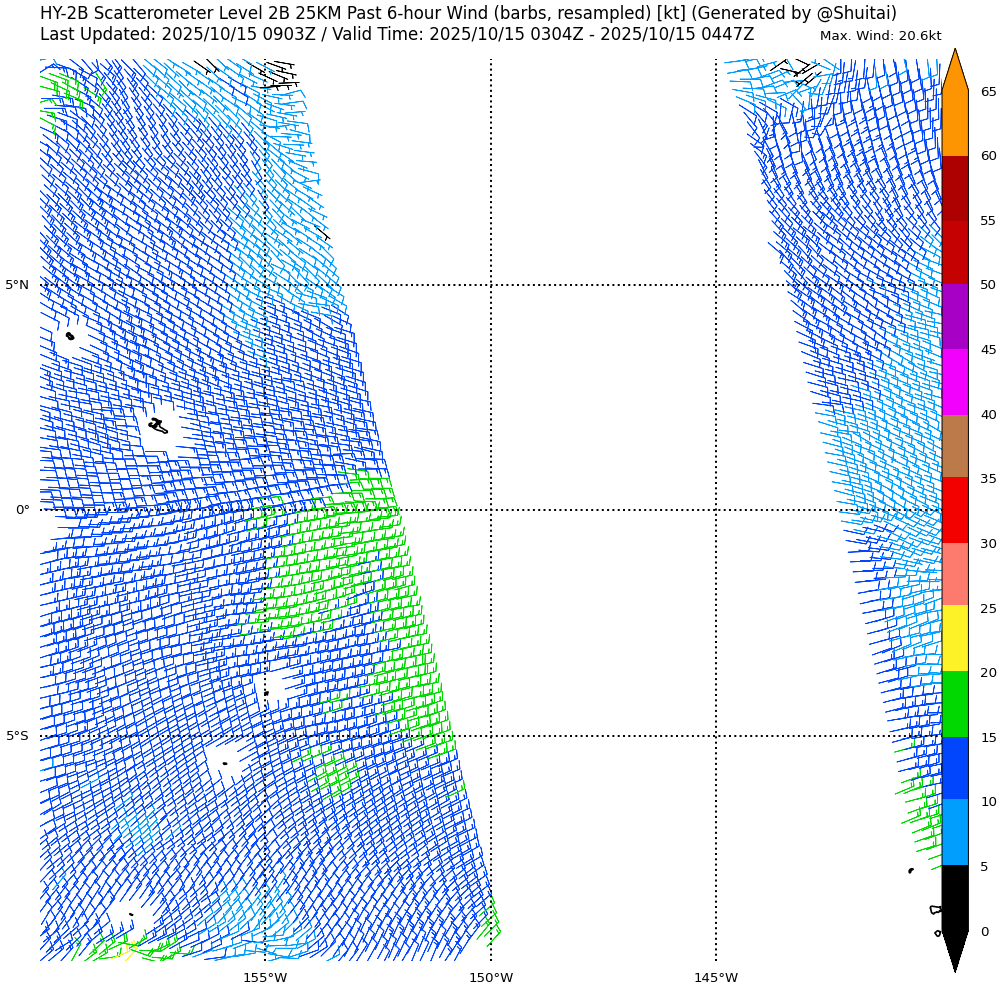Select the yellow 20–25 kt colorbar segment
The height and width of the screenshot is (989, 1002).
point(955,639)
